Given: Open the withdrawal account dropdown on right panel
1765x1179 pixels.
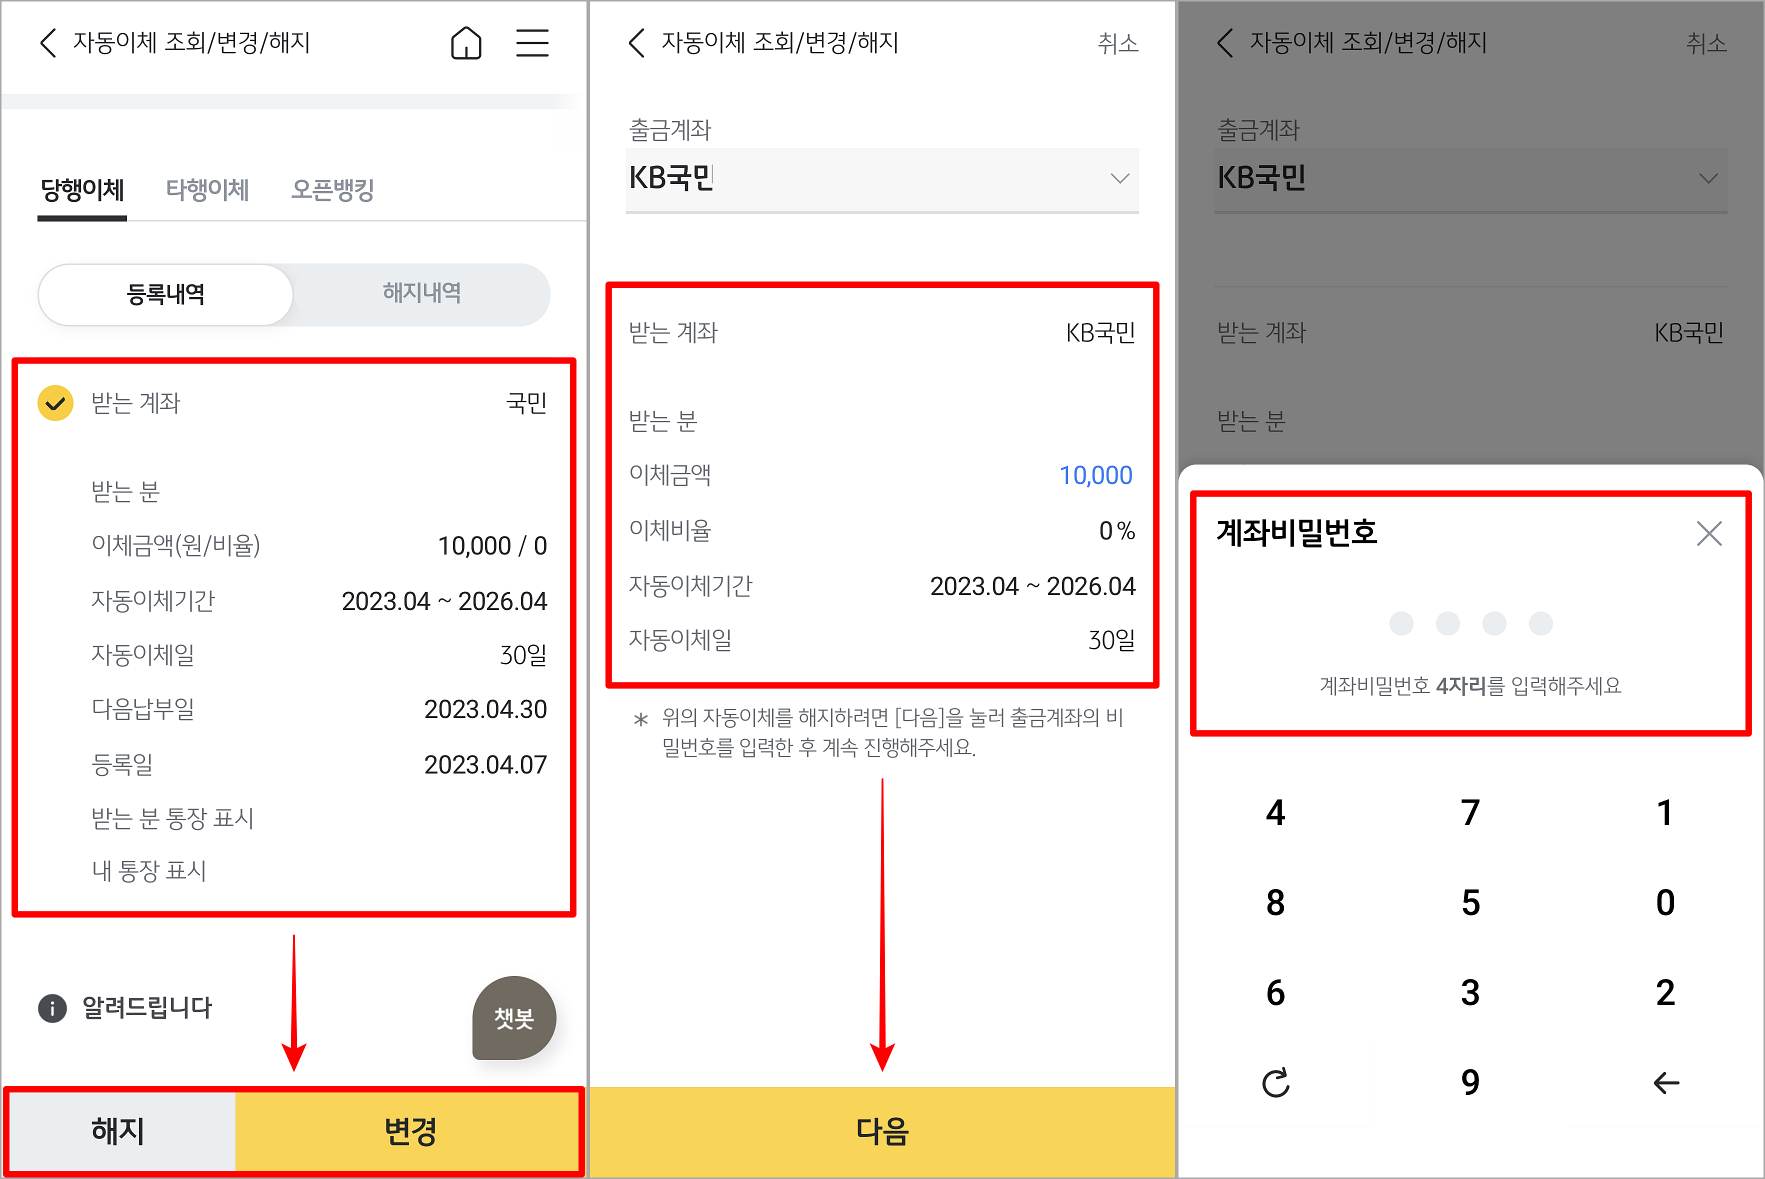Looking at the screenshot, I should click(1708, 180).
